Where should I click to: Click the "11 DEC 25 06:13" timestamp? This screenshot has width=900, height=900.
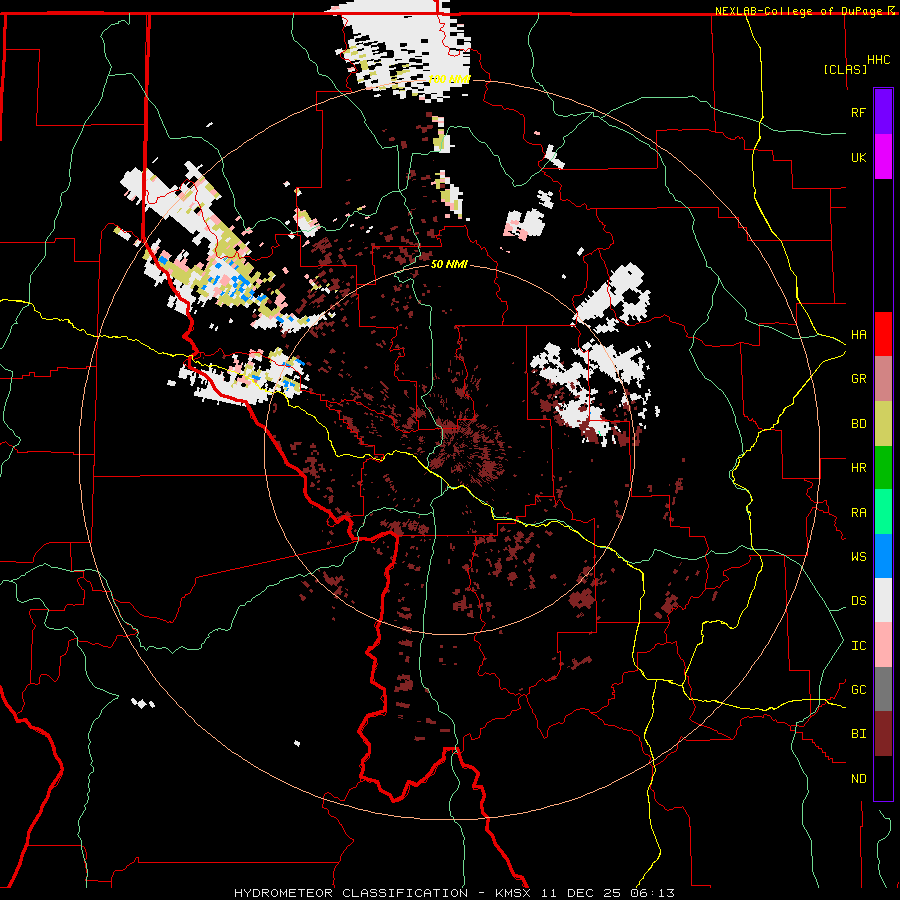607,893
